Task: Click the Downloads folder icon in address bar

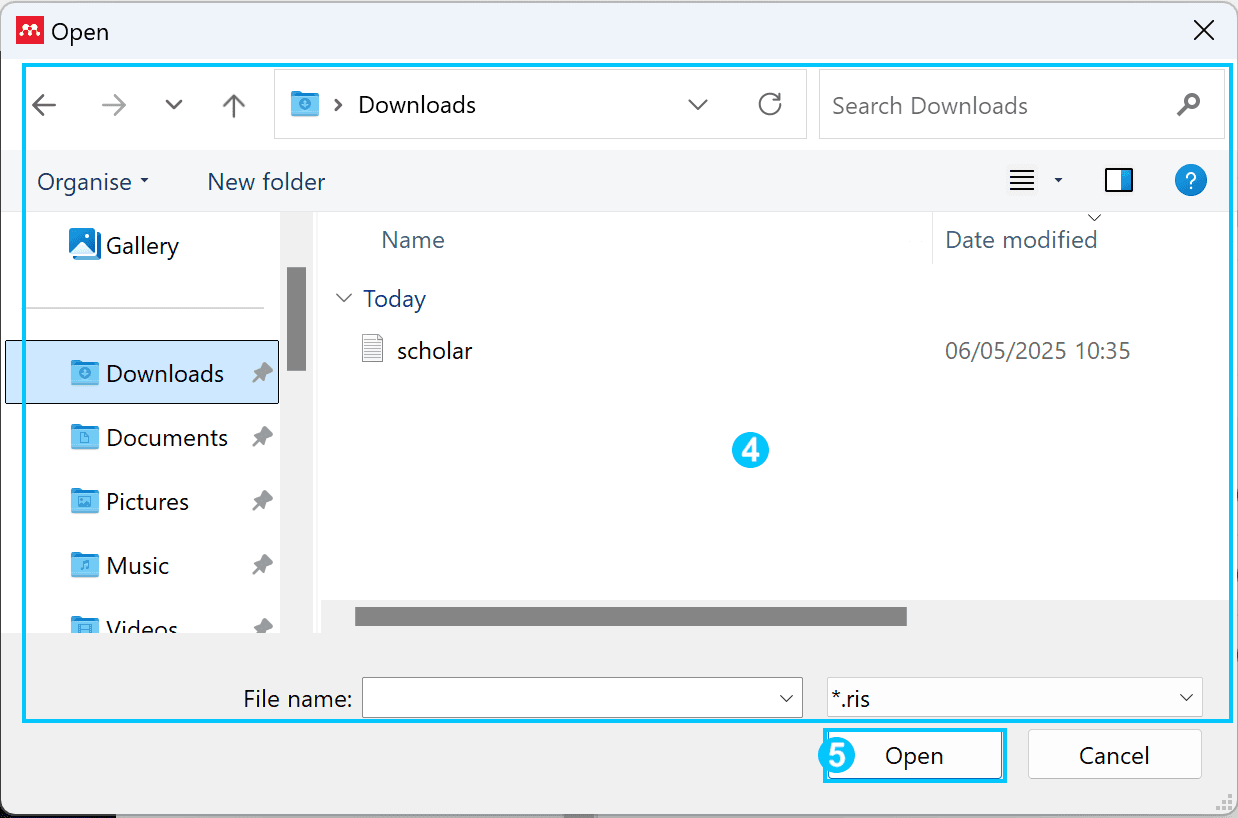Action: pos(304,104)
